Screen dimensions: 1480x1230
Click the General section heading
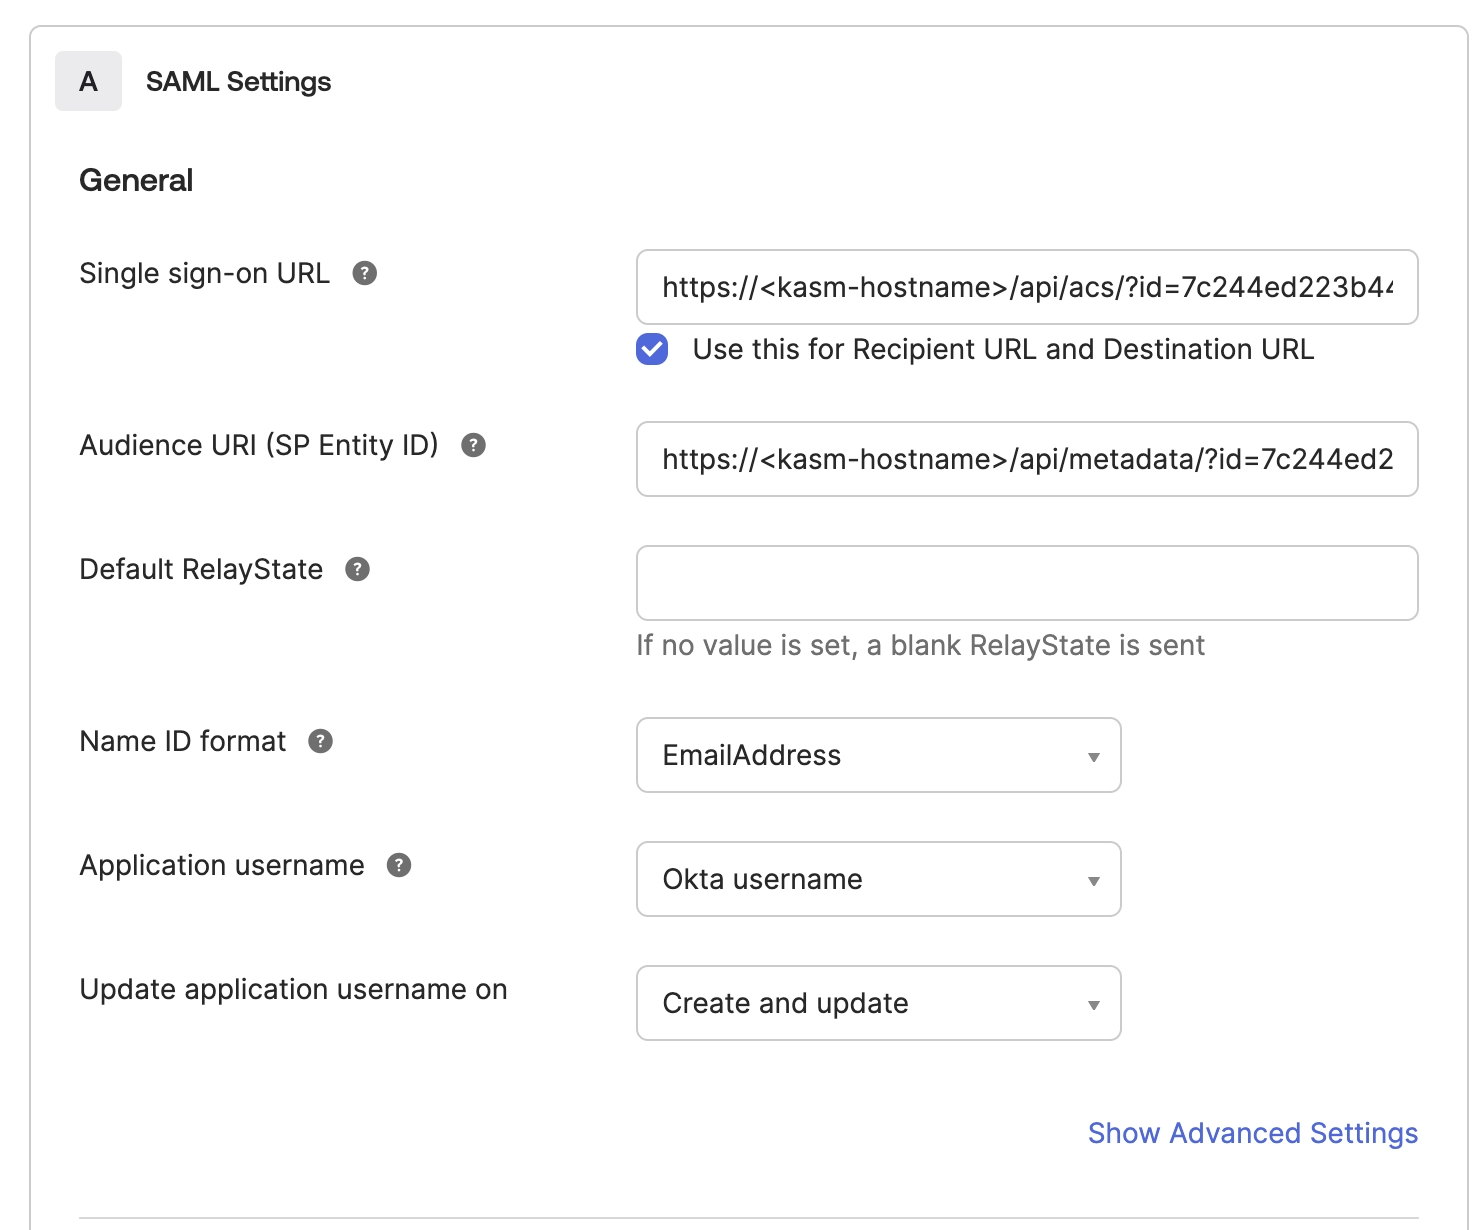(x=136, y=180)
